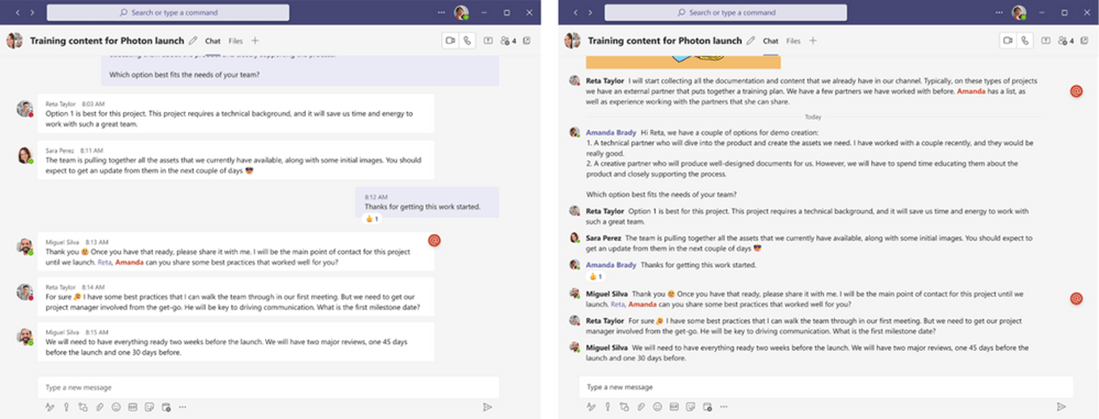The width and height of the screenshot is (1099, 419).
Task: Start an audio call in right window
Action: click(x=1025, y=41)
